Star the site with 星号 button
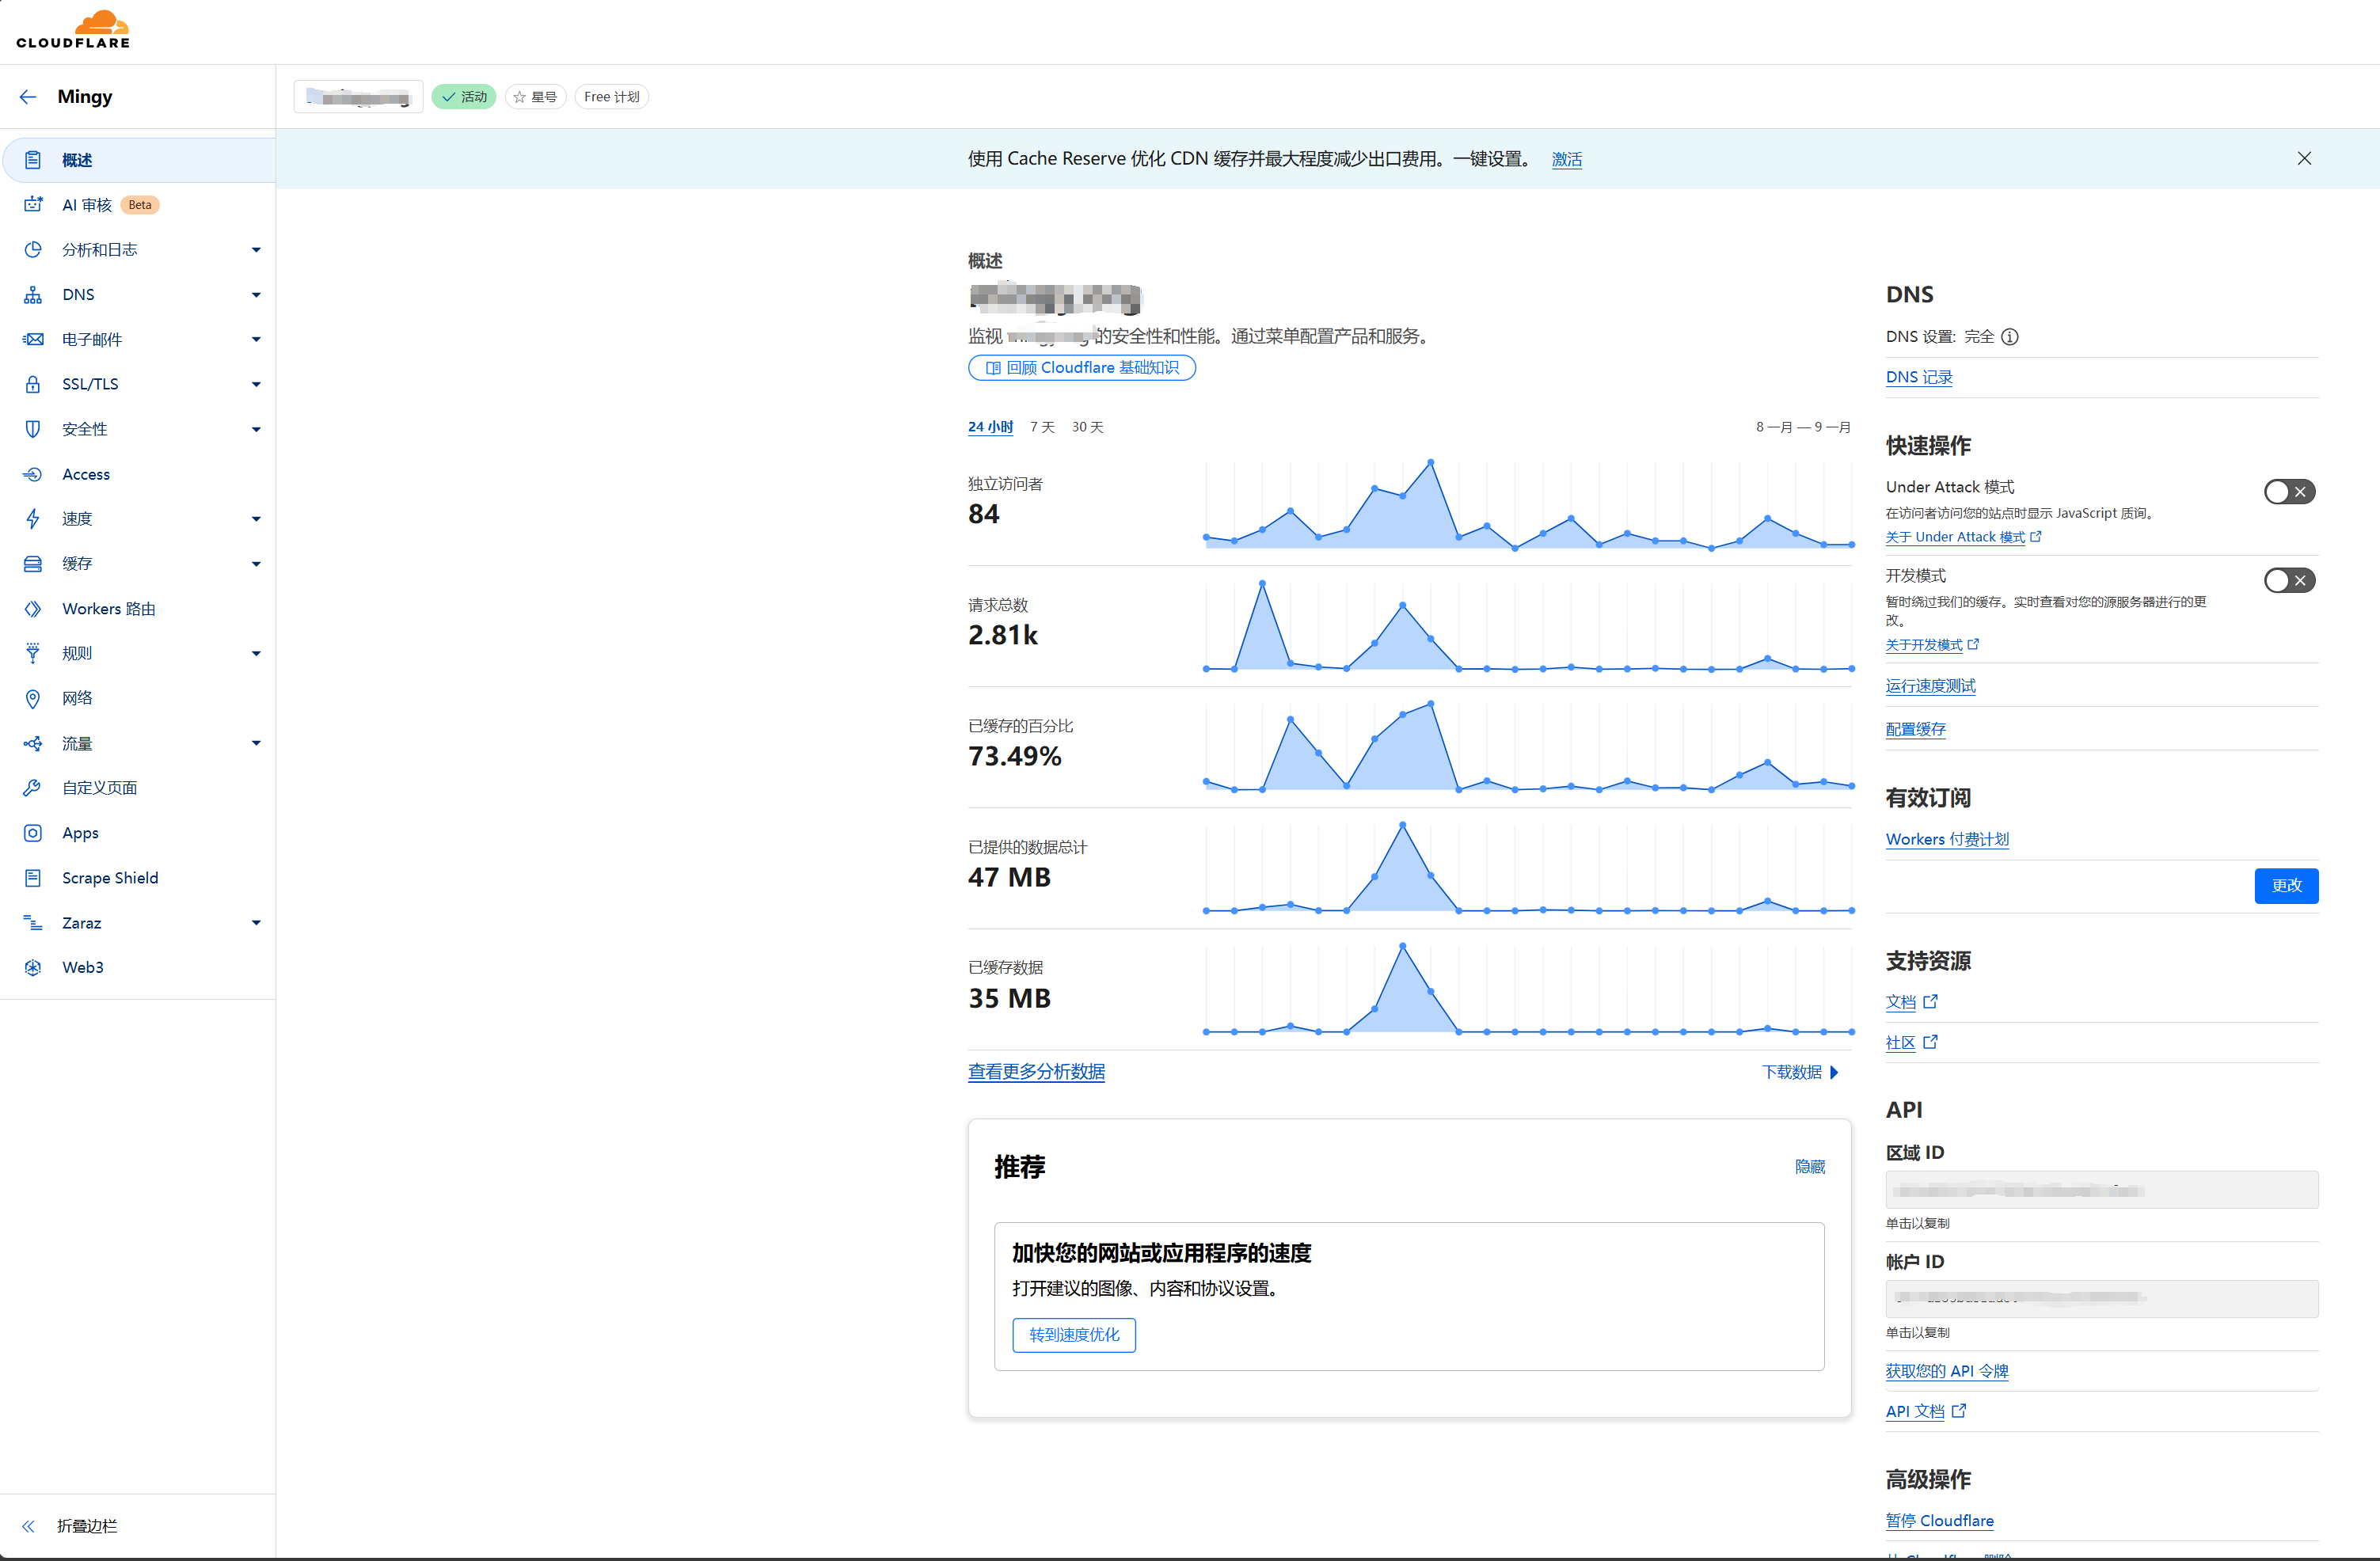The image size is (2380, 1561). pyautogui.click(x=536, y=97)
